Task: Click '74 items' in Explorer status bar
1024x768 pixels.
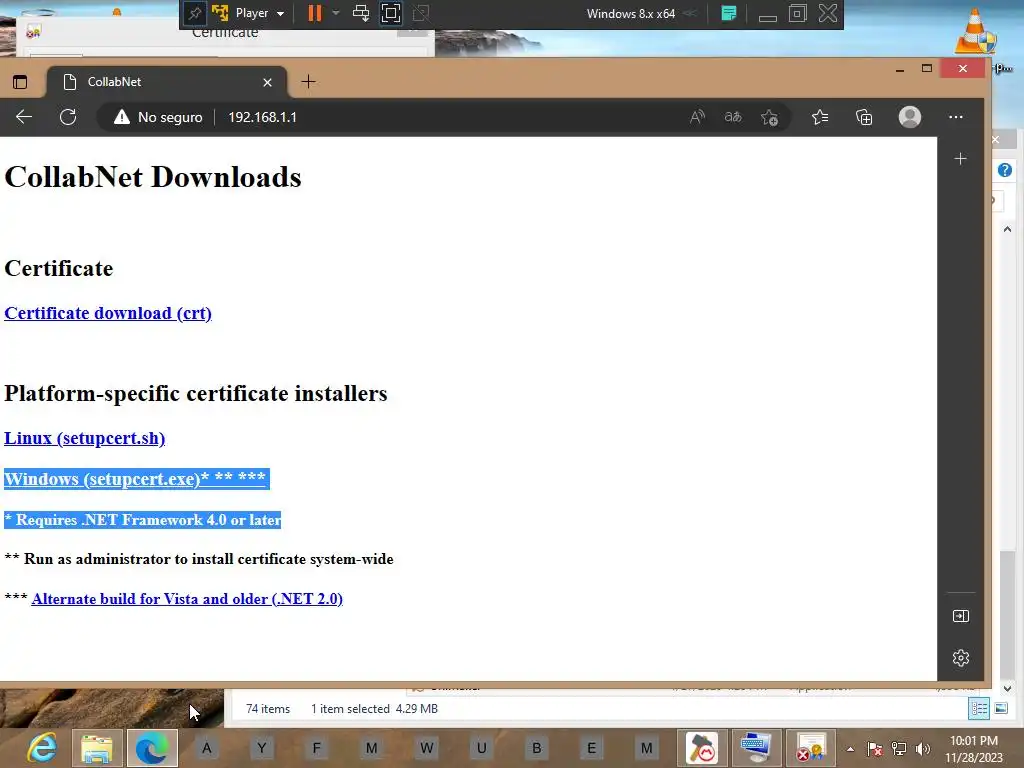Action: [268, 709]
